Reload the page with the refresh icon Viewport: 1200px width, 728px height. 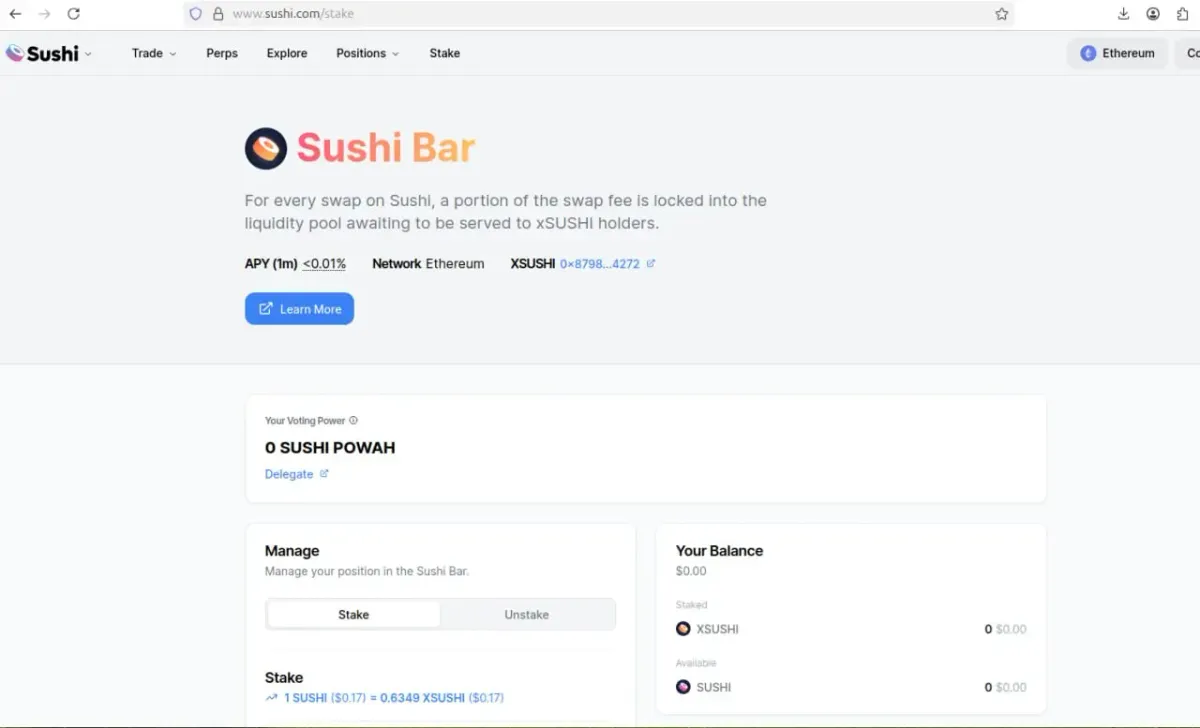coord(73,14)
